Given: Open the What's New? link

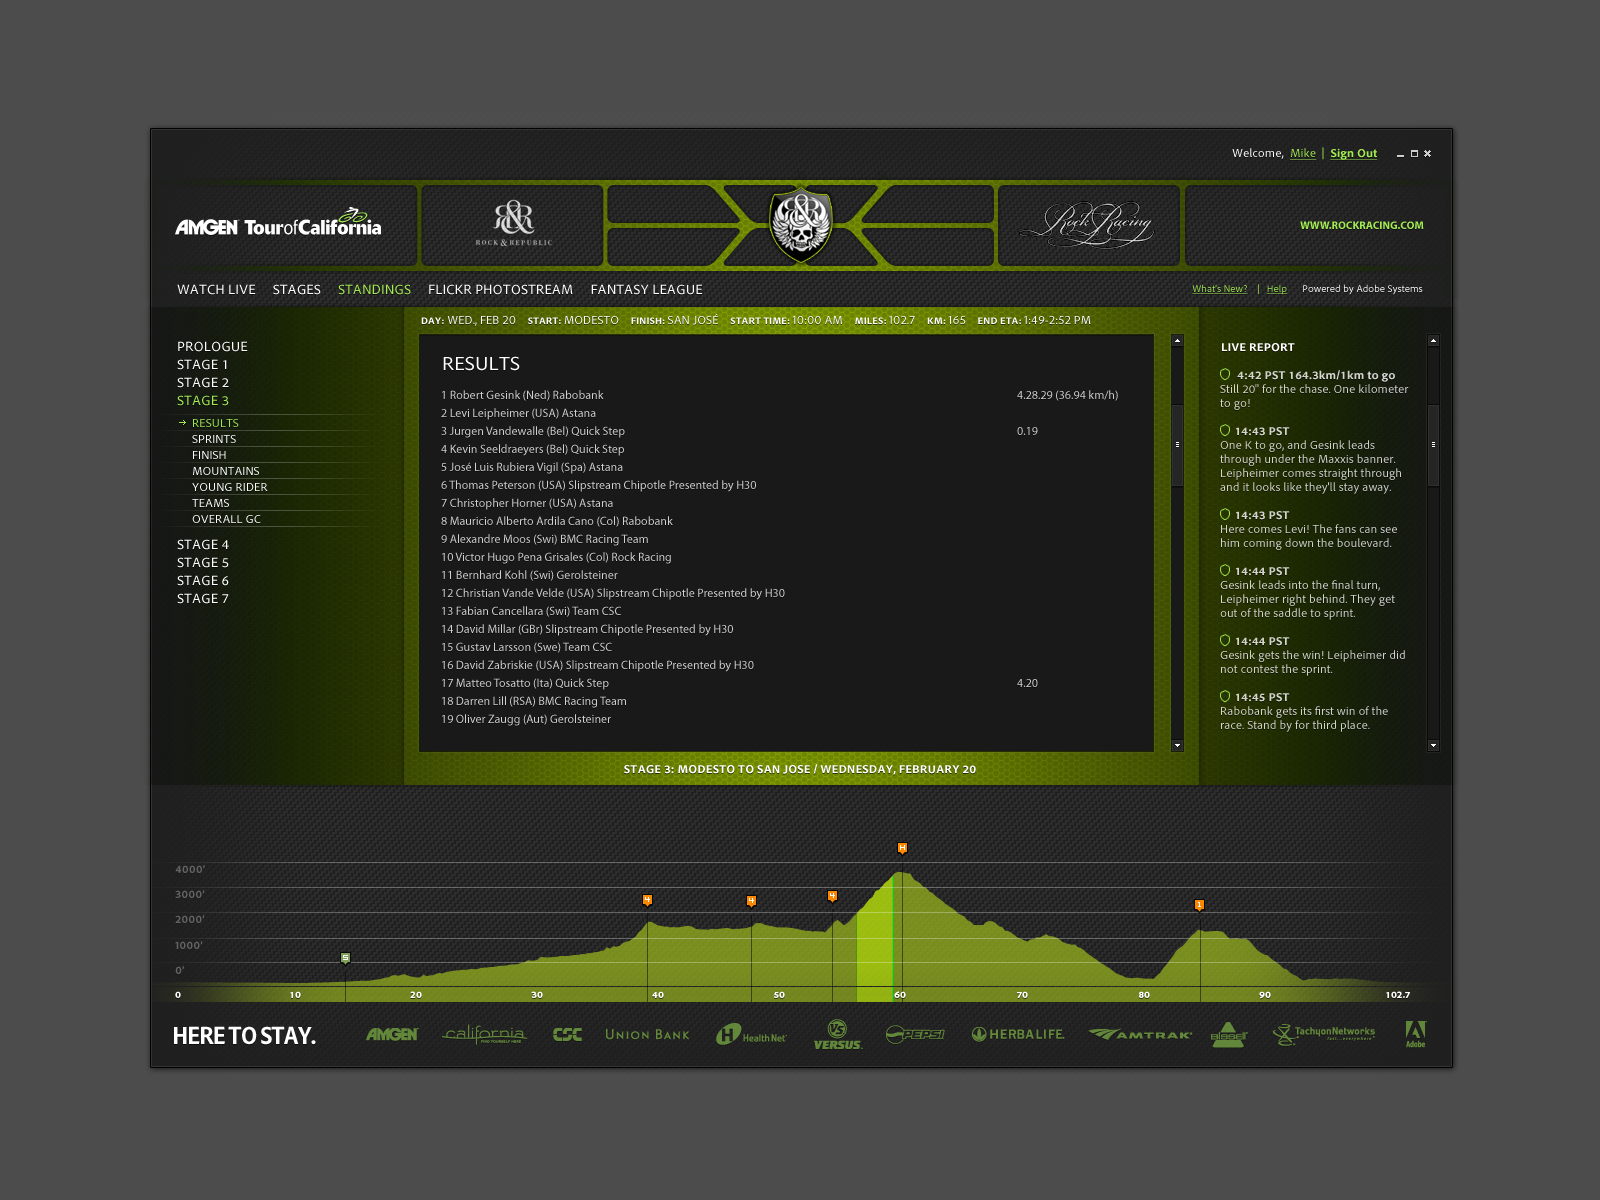Looking at the screenshot, I should [1220, 289].
